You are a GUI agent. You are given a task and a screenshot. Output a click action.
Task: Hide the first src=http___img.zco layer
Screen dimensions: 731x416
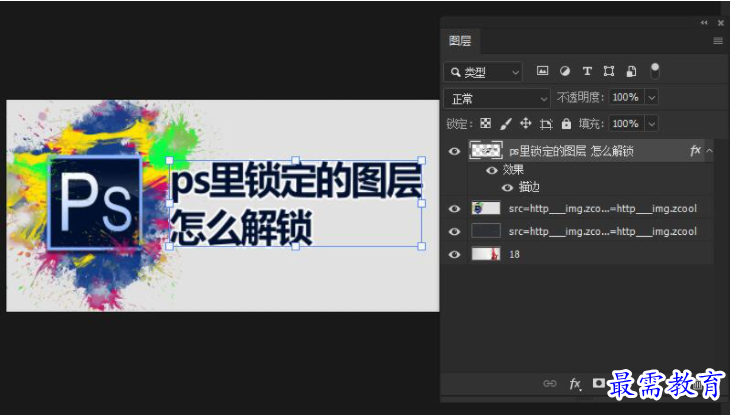pos(455,208)
